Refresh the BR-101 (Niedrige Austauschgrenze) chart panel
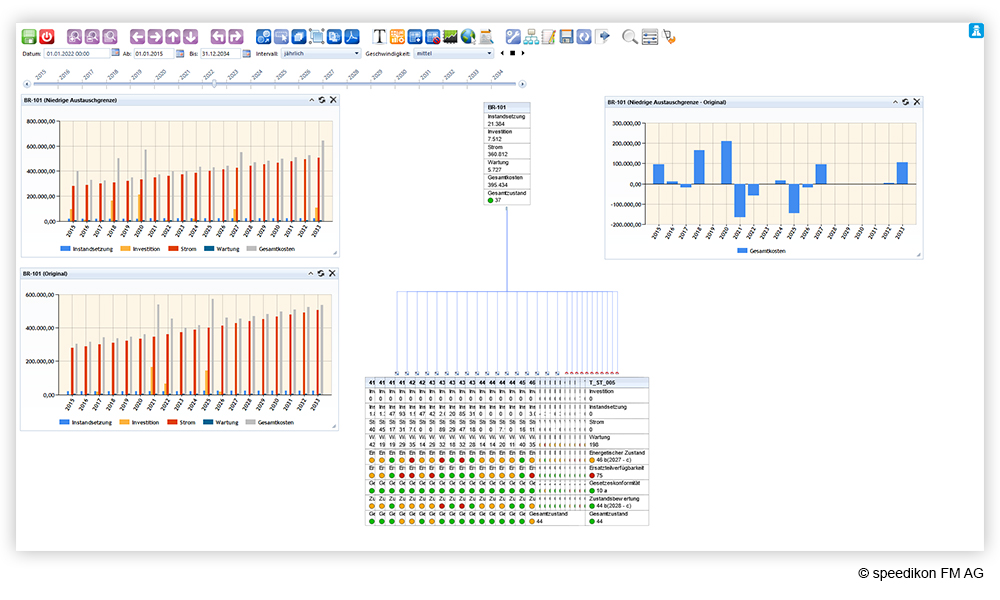The image size is (1000, 600). coord(322,100)
